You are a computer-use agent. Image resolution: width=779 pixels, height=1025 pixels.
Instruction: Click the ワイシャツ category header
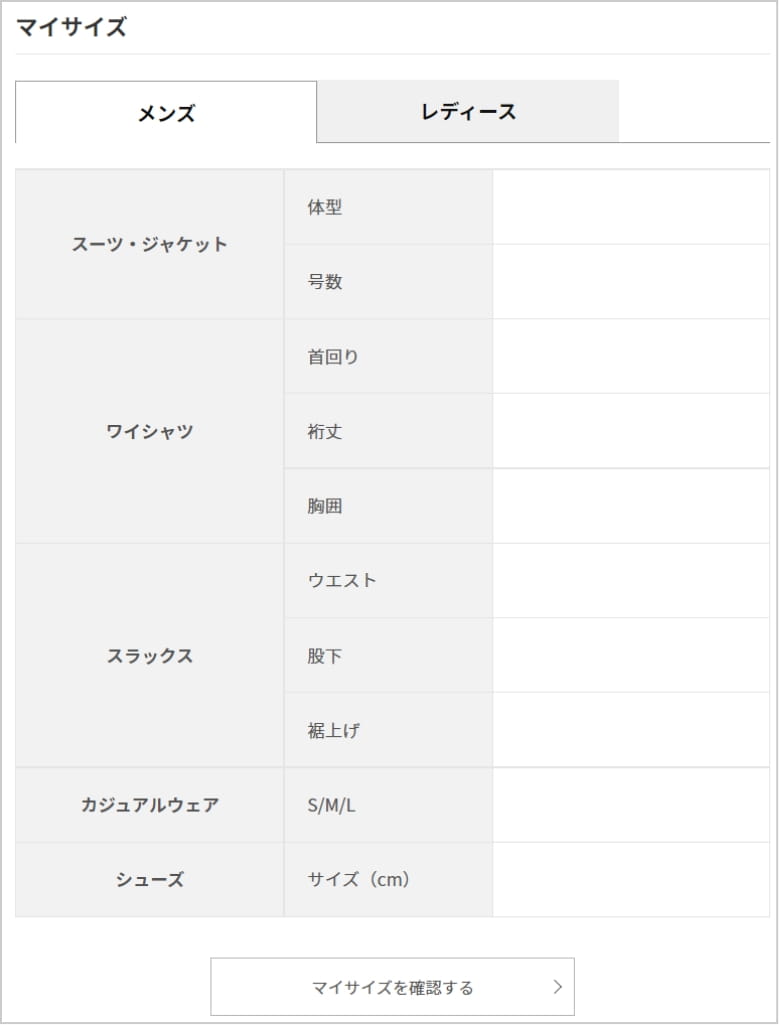coord(150,432)
